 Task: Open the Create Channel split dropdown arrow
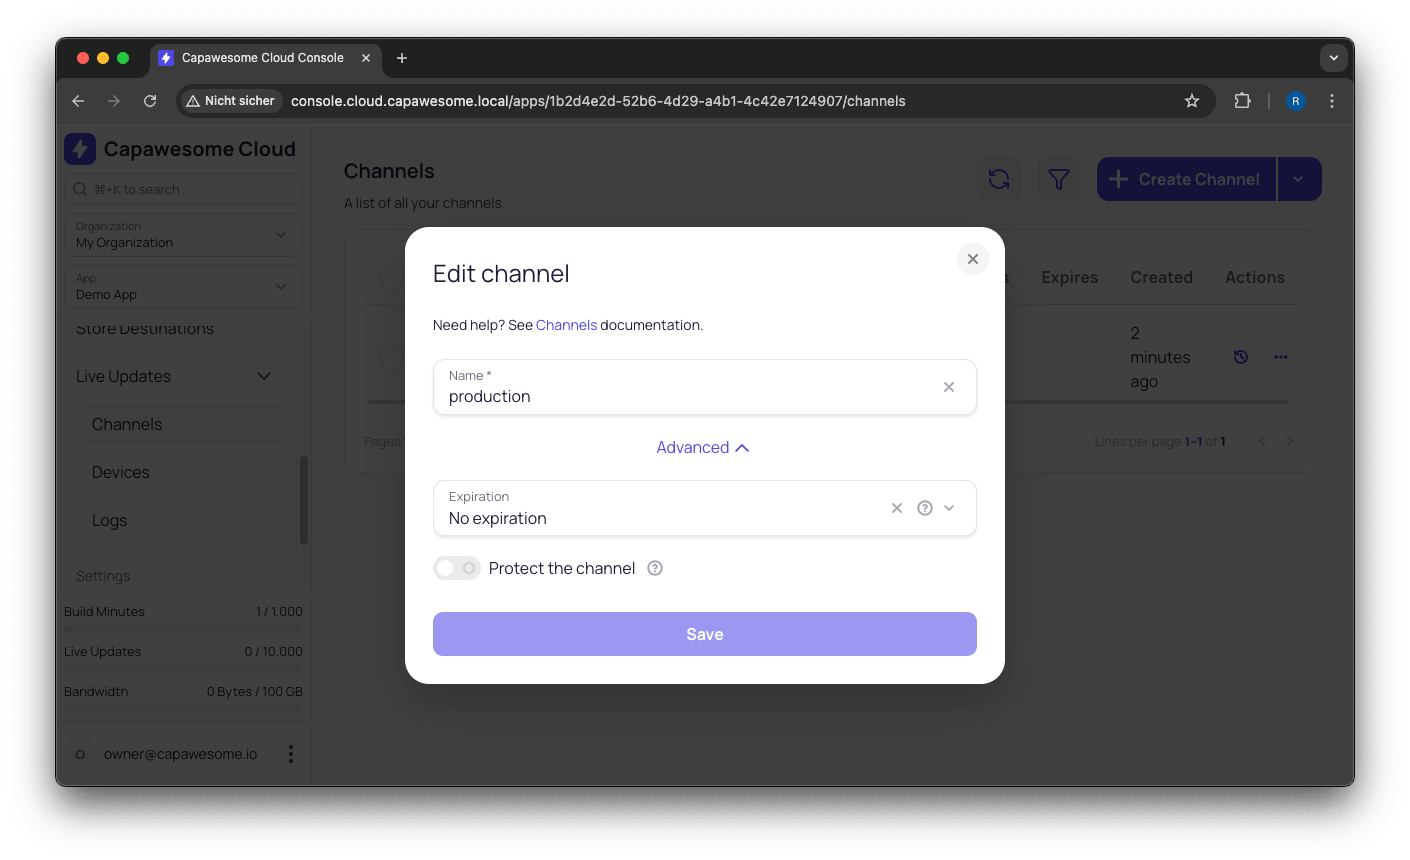[x=1298, y=178]
